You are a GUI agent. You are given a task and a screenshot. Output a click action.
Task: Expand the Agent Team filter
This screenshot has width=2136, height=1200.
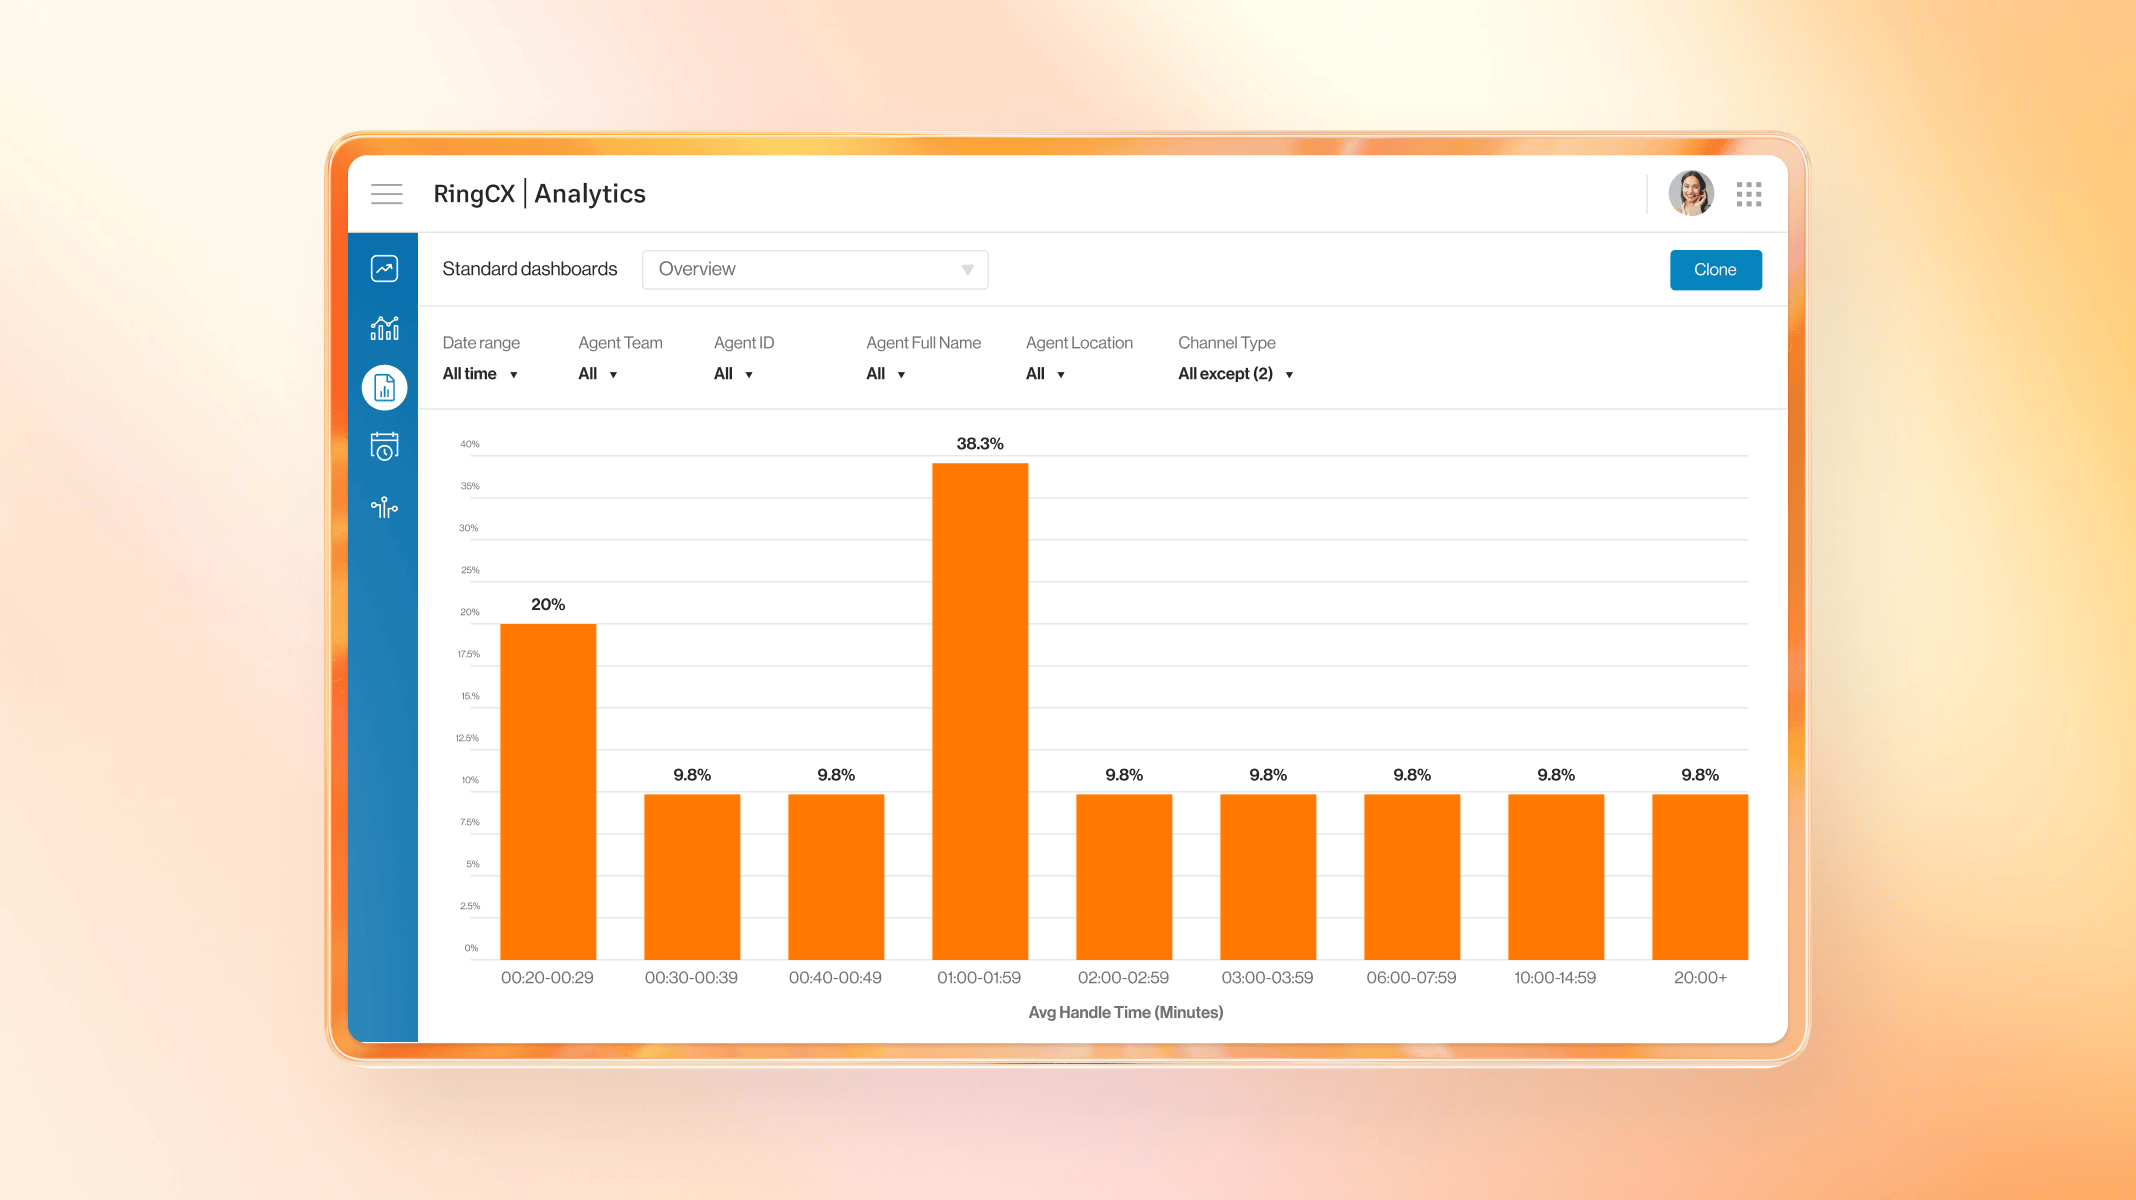click(x=598, y=374)
